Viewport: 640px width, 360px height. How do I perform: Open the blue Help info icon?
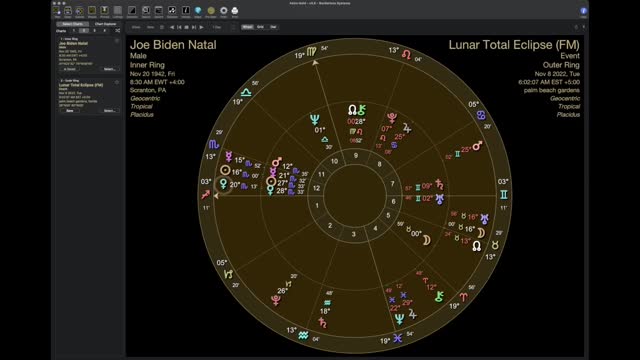click(x=583, y=11)
